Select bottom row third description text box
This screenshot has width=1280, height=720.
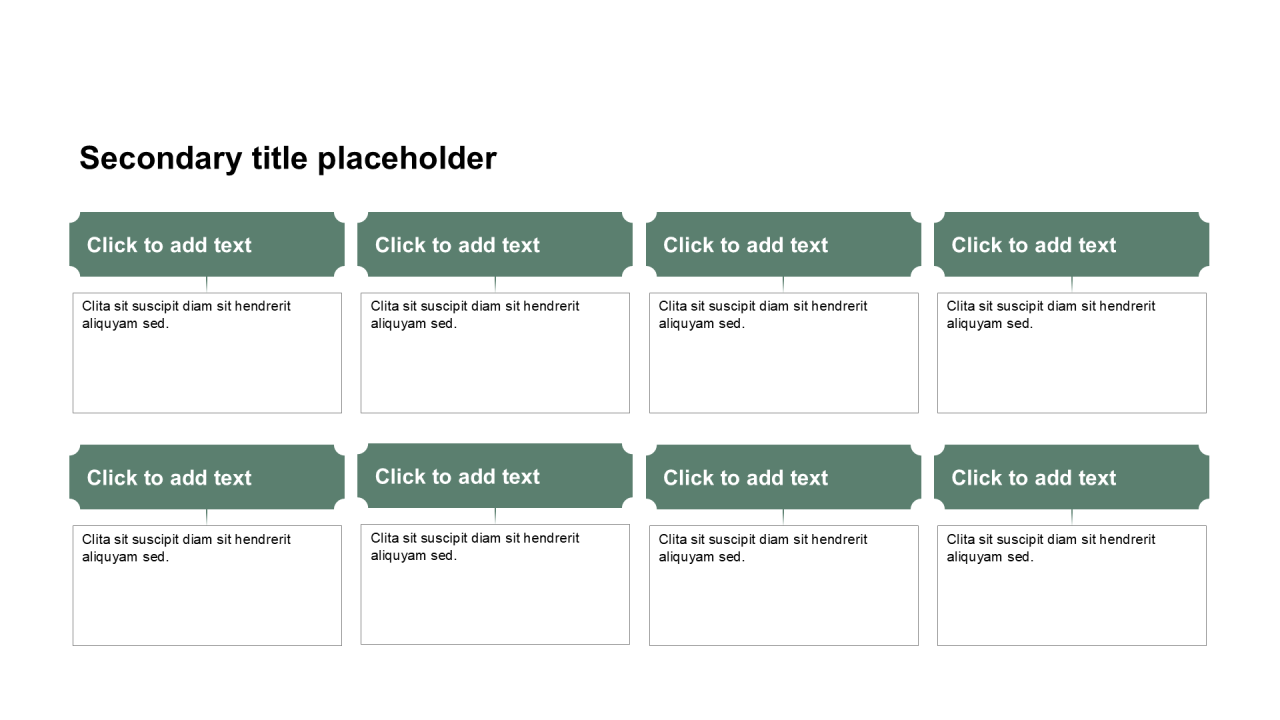click(783, 585)
